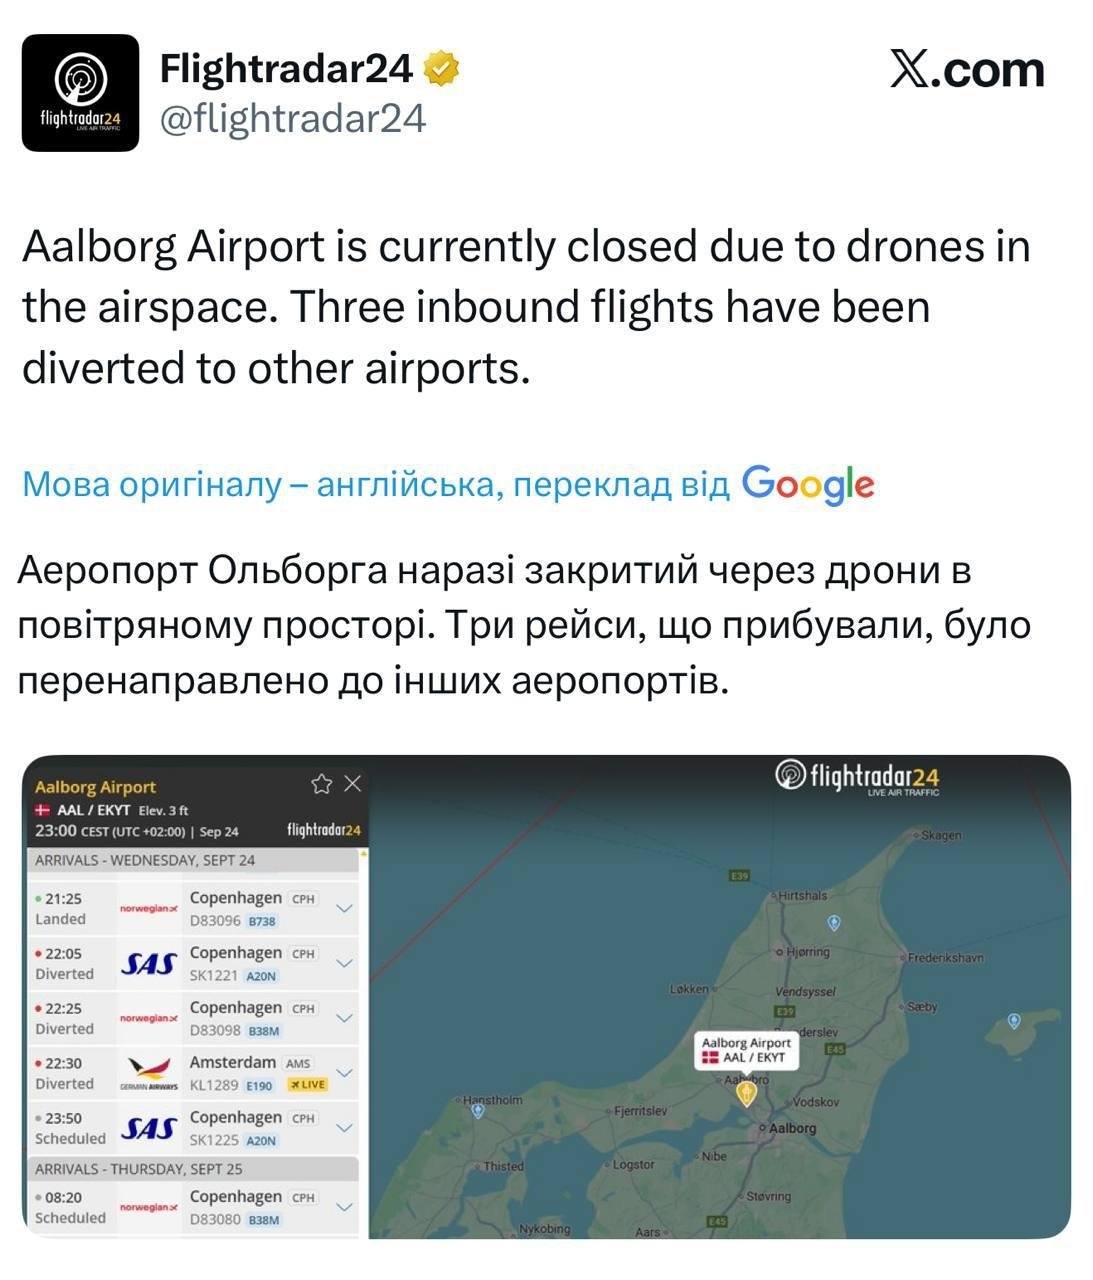1093x1280 pixels.
Task: Select the Arrivals - Thursday, Sept 25 header
Action: tap(139, 1169)
